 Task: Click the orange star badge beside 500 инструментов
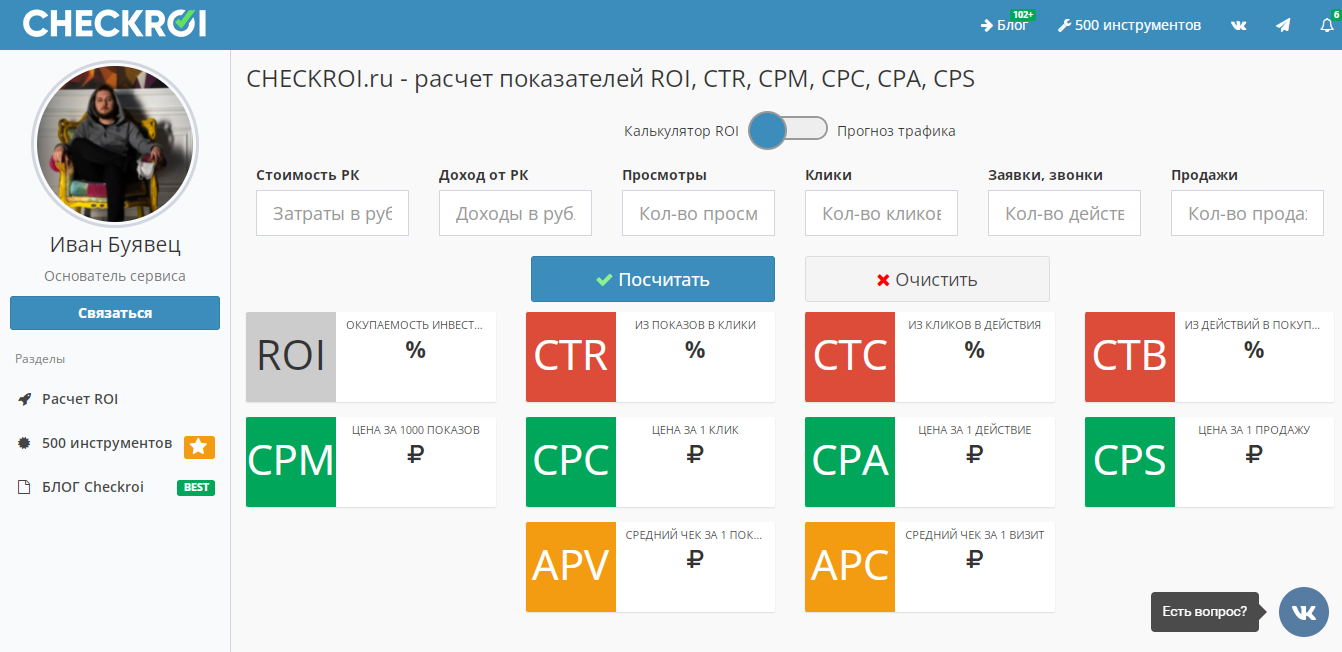199,446
